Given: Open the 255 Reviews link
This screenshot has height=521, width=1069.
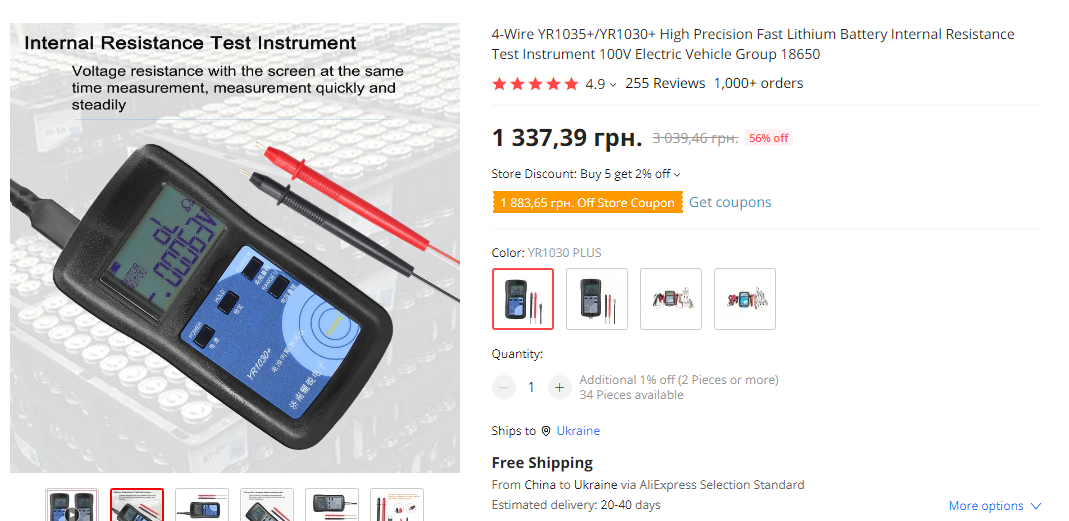Looking at the screenshot, I should 665,84.
